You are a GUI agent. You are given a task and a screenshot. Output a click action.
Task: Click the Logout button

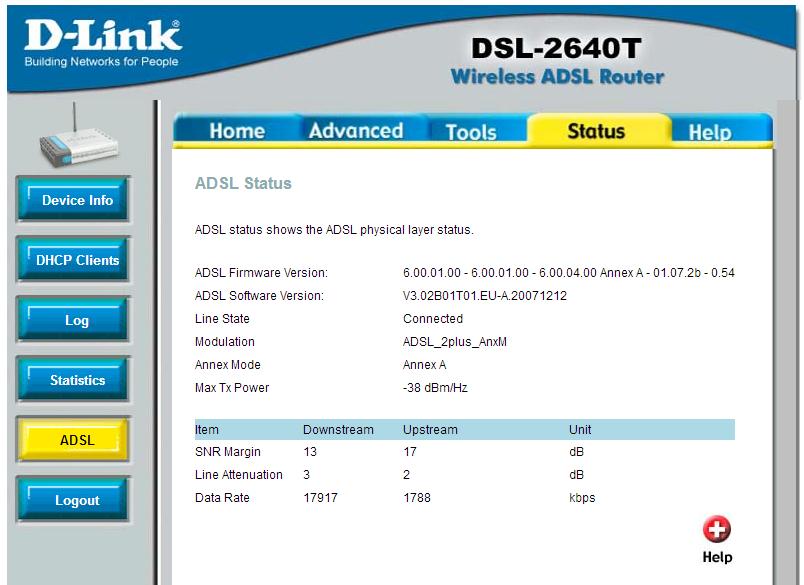point(73,499)
